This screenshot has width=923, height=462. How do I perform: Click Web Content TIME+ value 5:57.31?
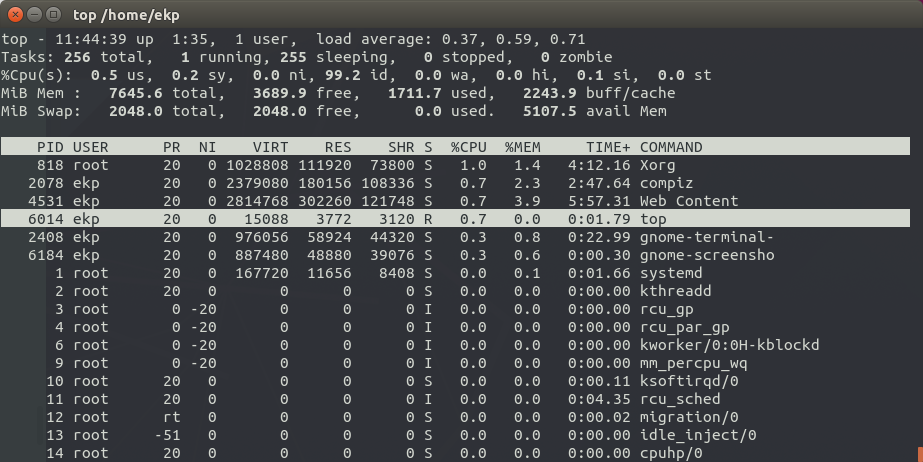click(599, 201)
